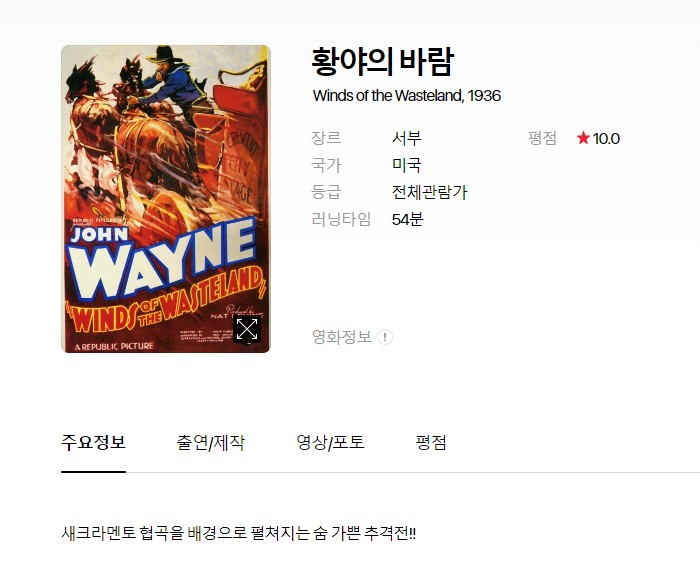
Task: Click the 10.0 rating score
Action: (x=606, y=138)
